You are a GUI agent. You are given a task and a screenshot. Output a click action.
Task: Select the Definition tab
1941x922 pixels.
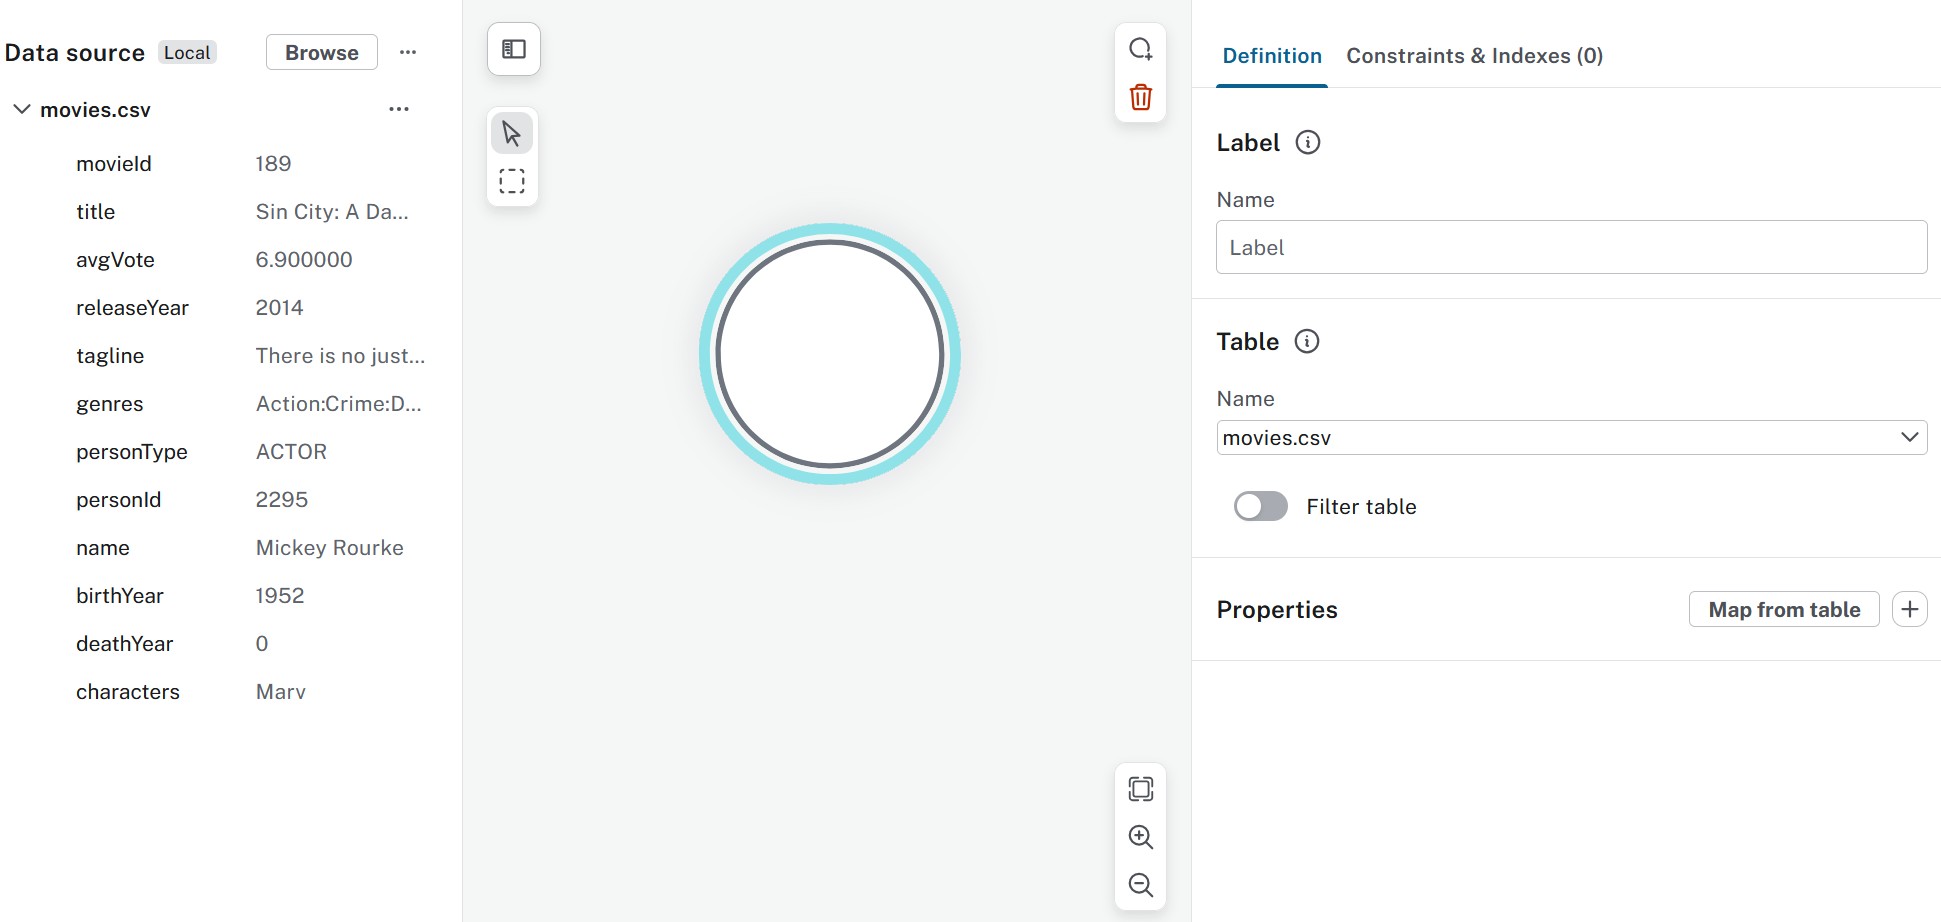[1271, 56]
